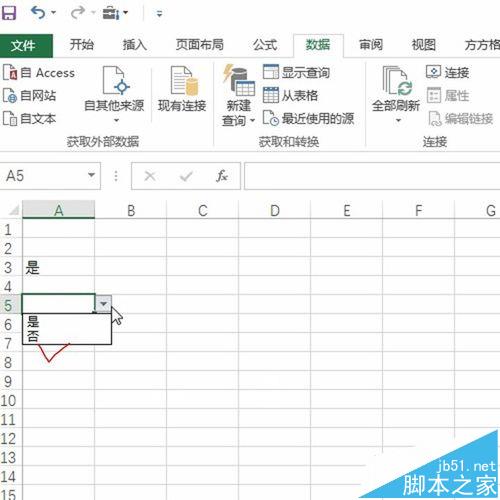Viewport: 500px width, 500px height.
Task: Choose 是 from the dropdown list
Action: point(67,321)
